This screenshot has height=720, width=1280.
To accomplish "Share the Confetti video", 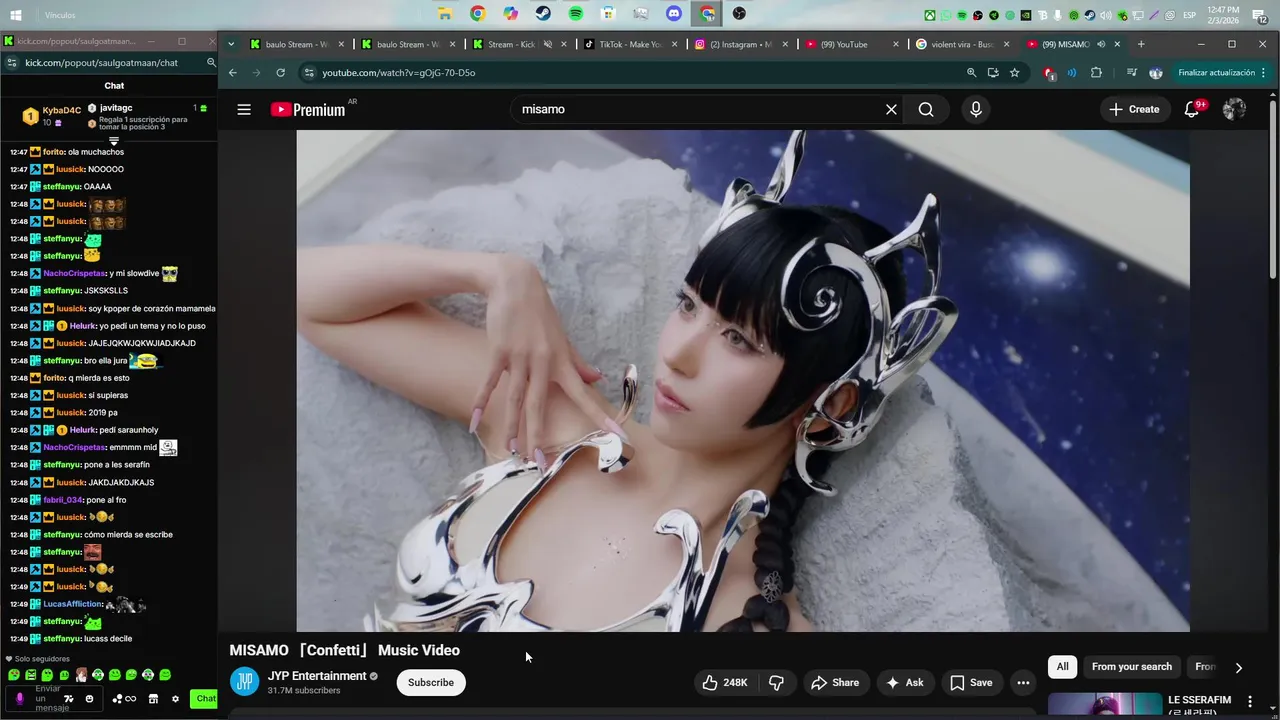I will point(835,682).
